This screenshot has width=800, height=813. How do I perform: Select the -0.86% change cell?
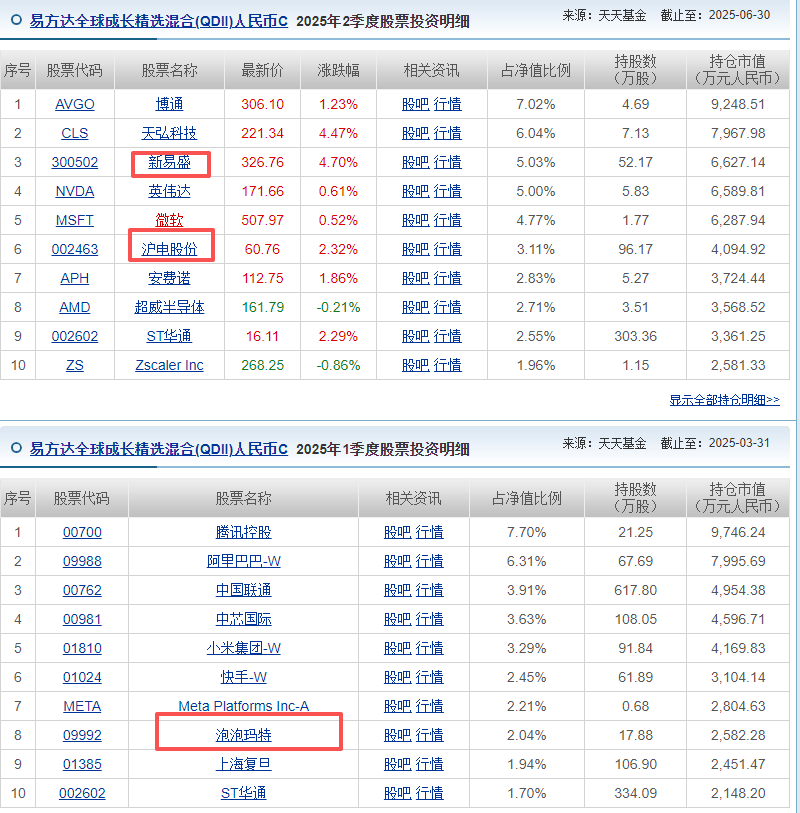tap(338, 366)
